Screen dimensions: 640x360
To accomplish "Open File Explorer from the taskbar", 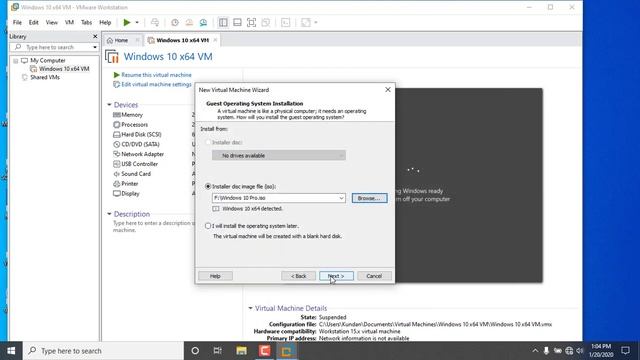I will point(242,351).
